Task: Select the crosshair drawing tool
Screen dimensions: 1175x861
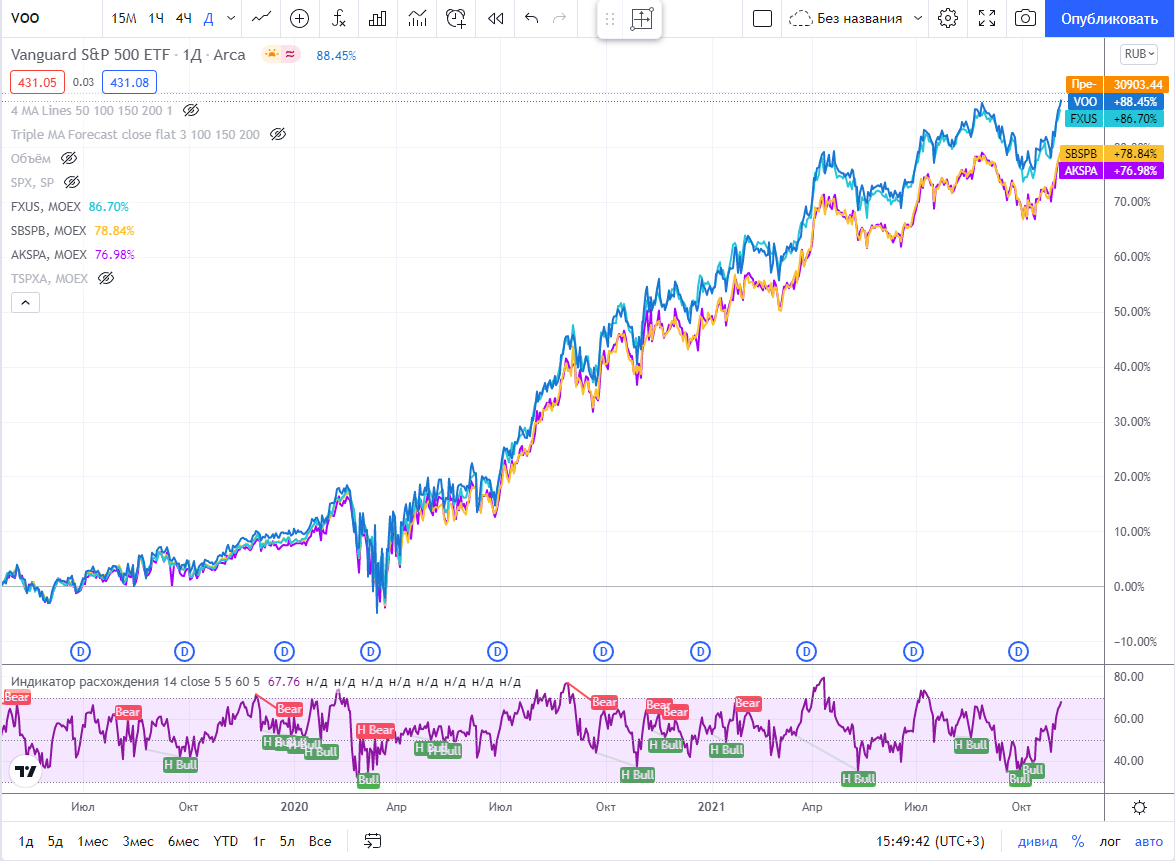Action: (x=642, y=19)
